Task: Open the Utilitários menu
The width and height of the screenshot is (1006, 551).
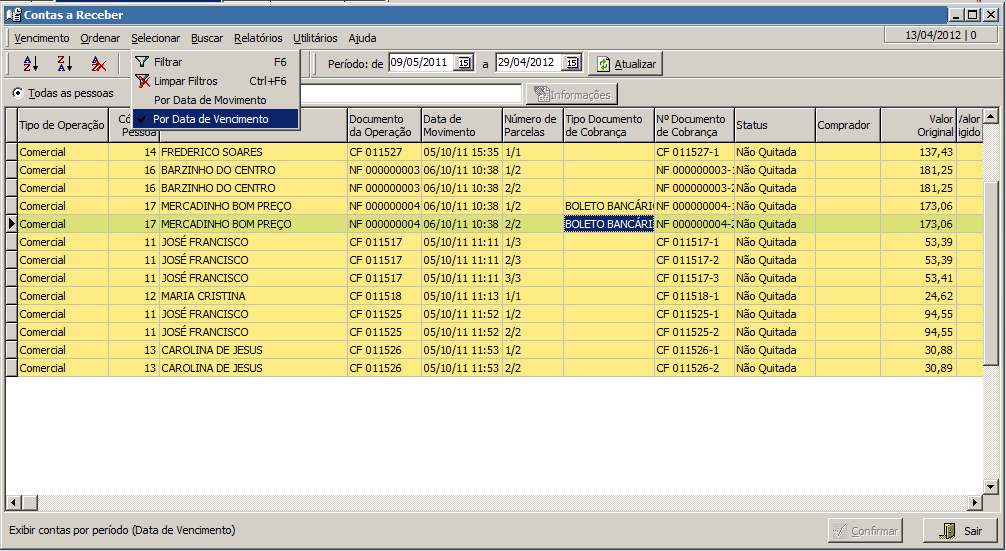Action: 315,38
